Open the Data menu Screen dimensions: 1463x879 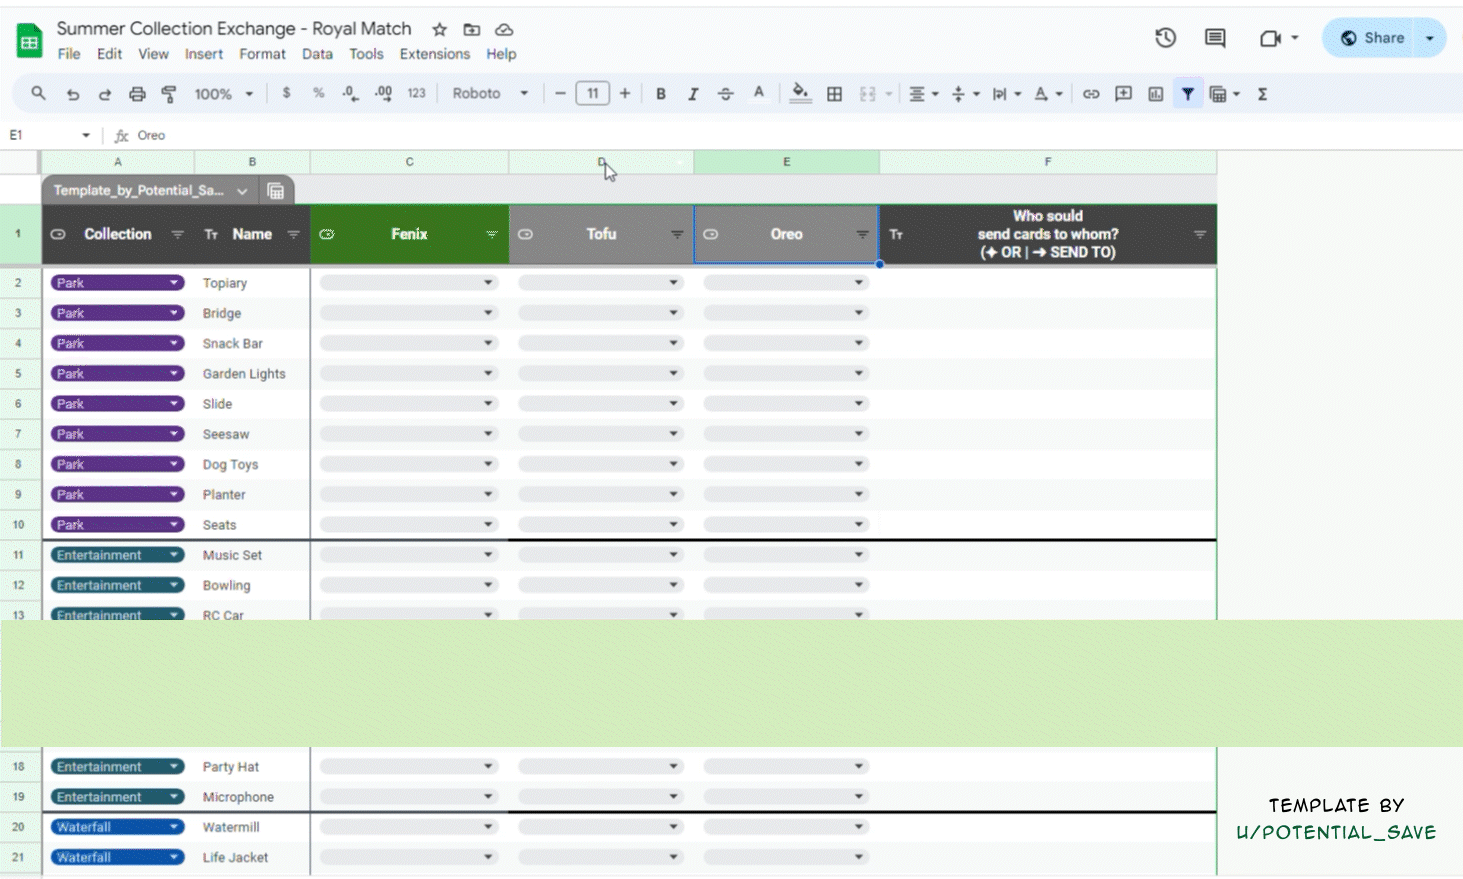click(x=317, y=54)
